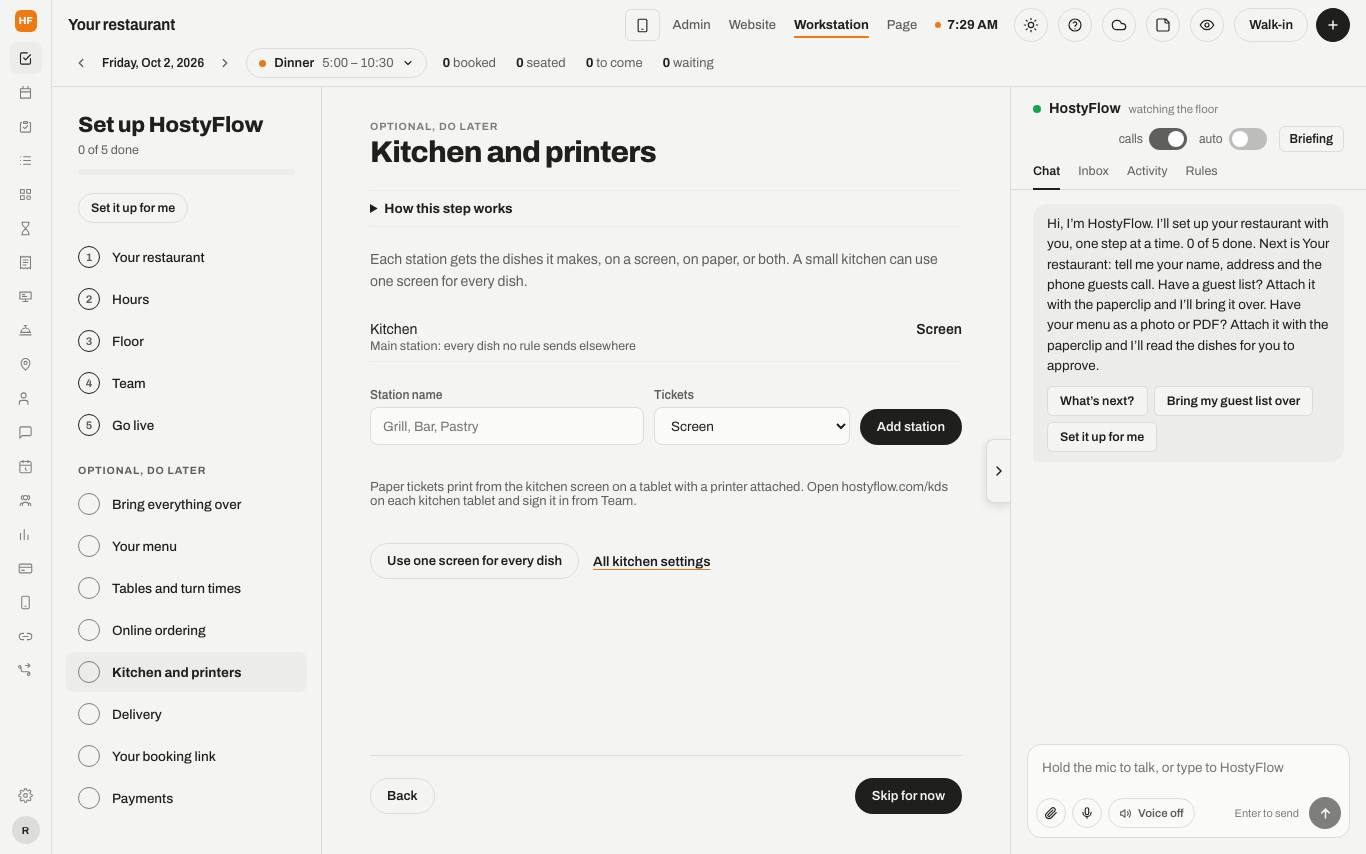Screen dimensions: 1366x854
Task: Go to next day with right chevron
Action: pos(225,63)
